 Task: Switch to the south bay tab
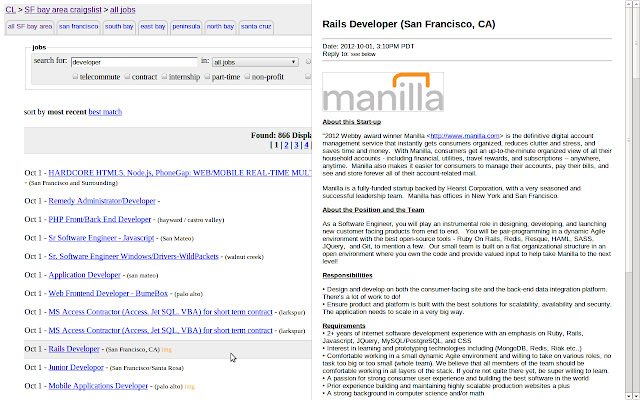click(x=119, y=27)
